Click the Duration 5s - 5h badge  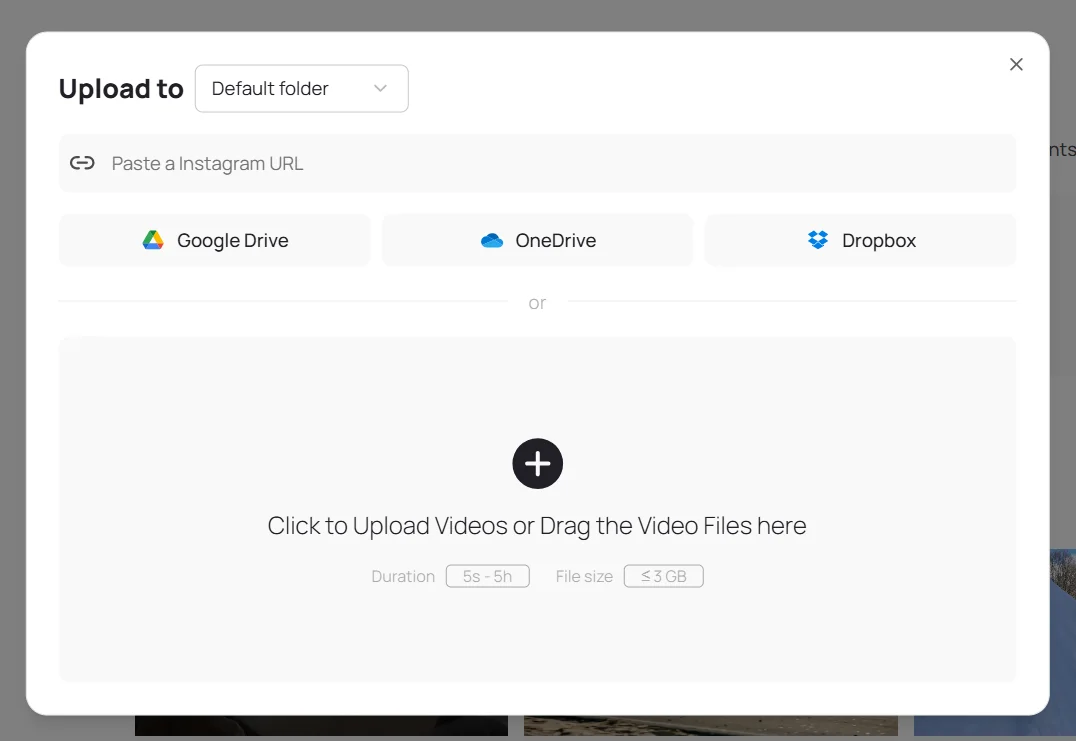(x=487, y=576)
